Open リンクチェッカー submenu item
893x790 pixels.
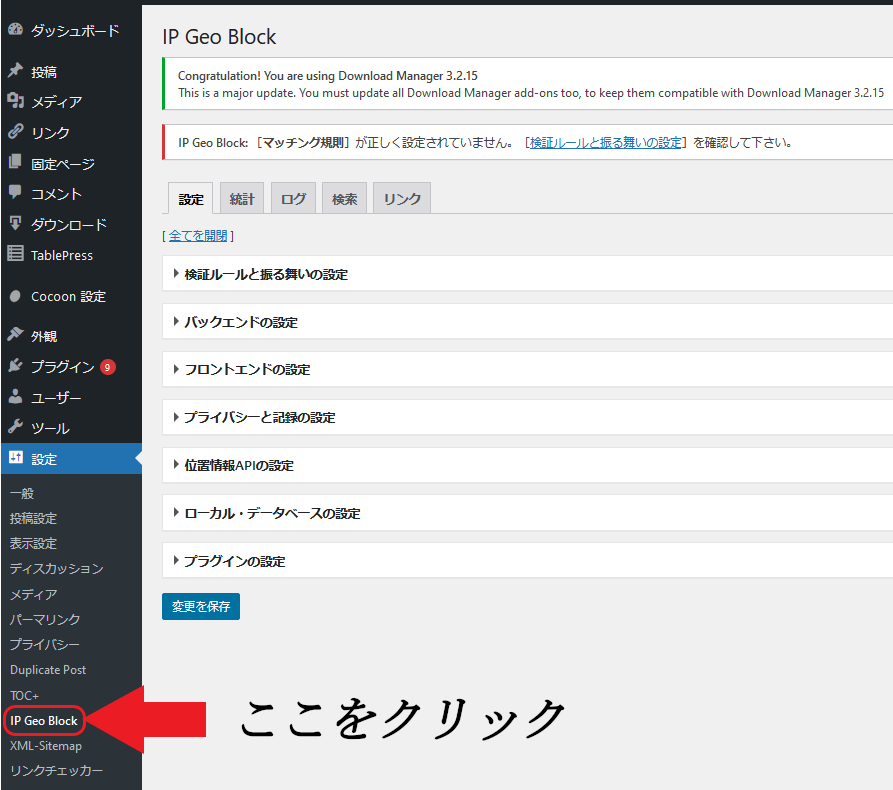click(x=56, y=771)
